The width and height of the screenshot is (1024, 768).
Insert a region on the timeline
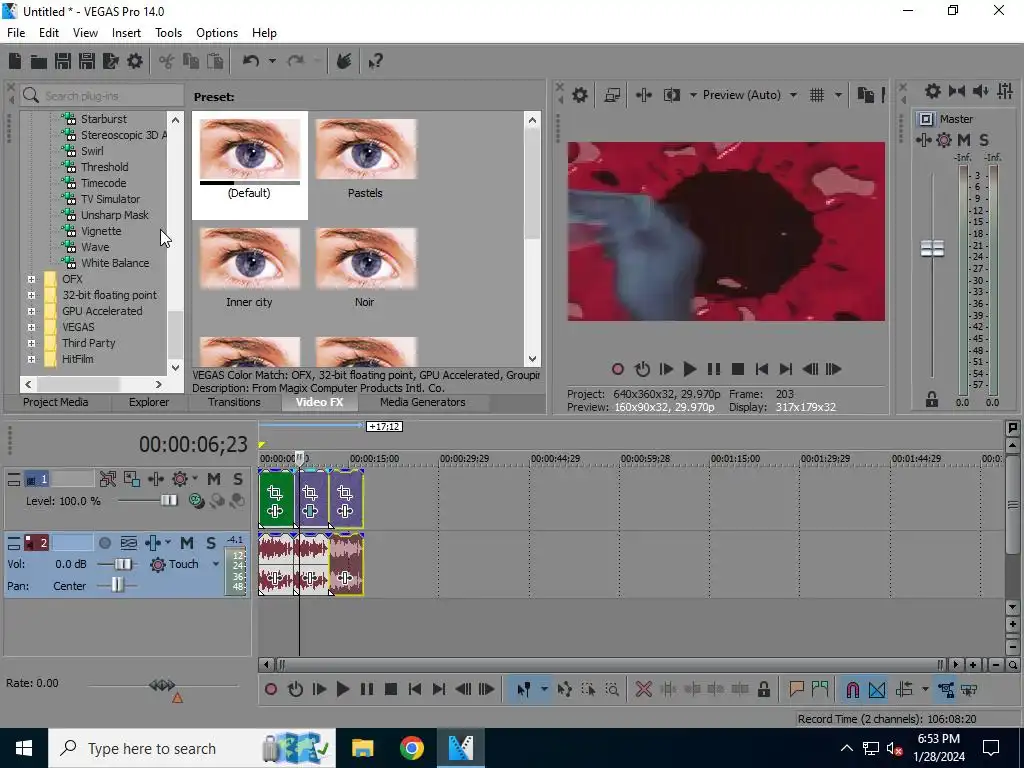click(820, 690)
